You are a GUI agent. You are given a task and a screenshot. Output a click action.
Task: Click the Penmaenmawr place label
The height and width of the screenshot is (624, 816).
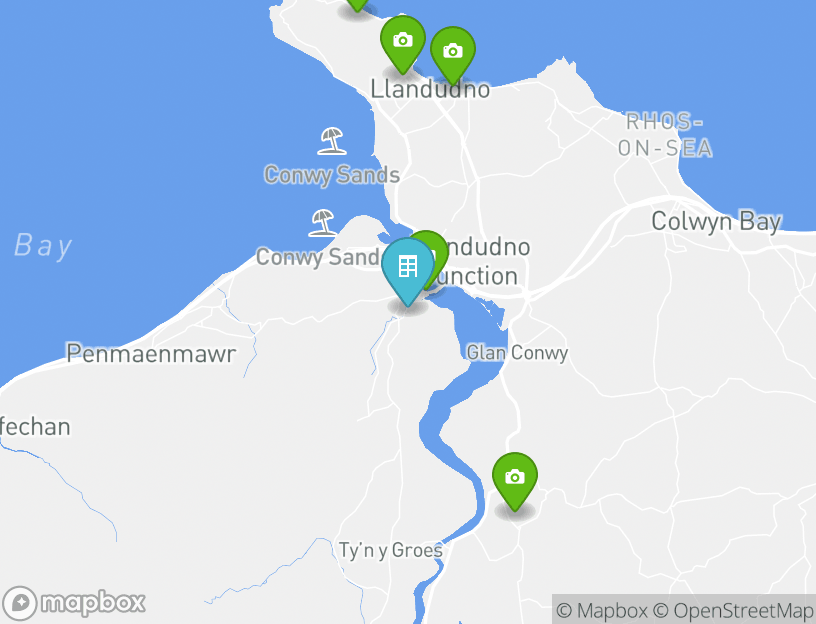(151, 354)
